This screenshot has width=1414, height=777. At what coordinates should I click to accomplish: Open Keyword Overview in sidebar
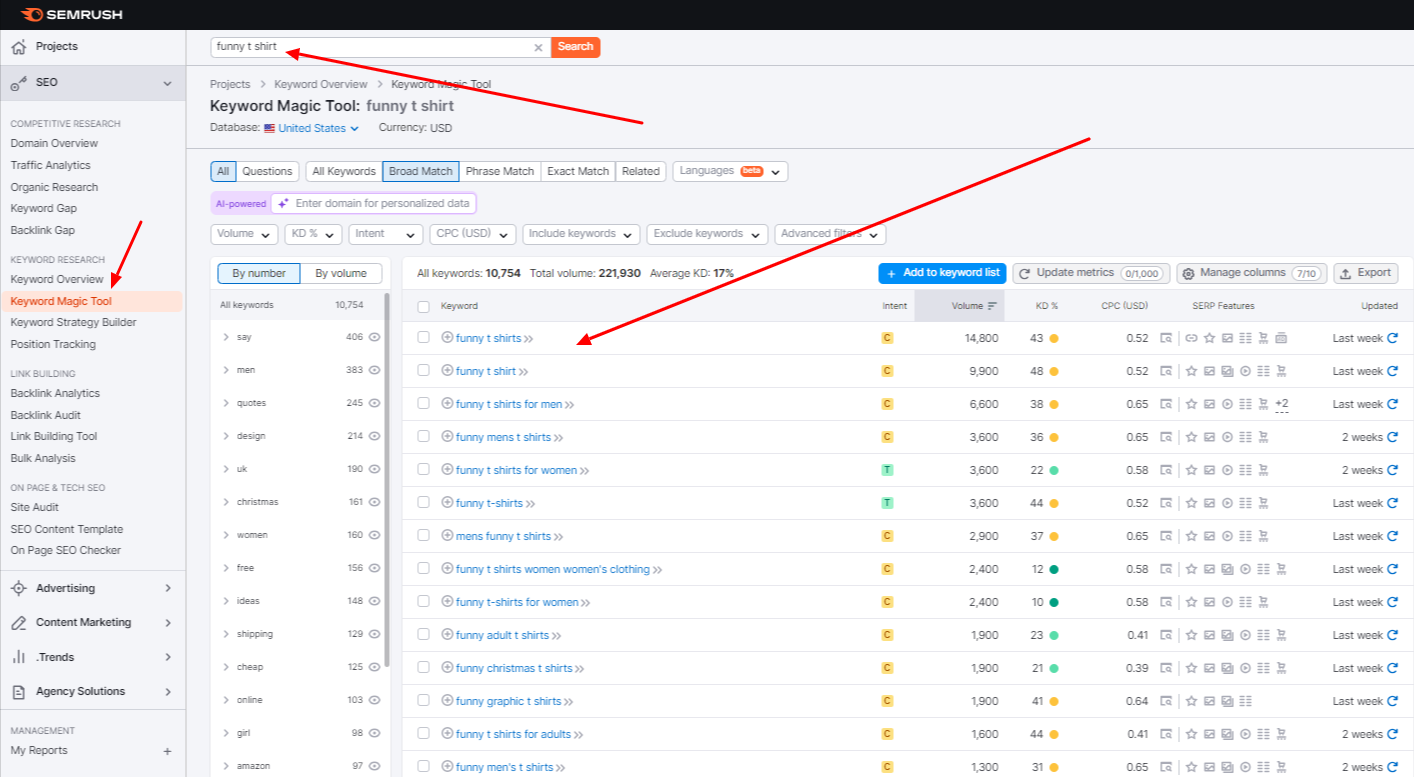57,279
